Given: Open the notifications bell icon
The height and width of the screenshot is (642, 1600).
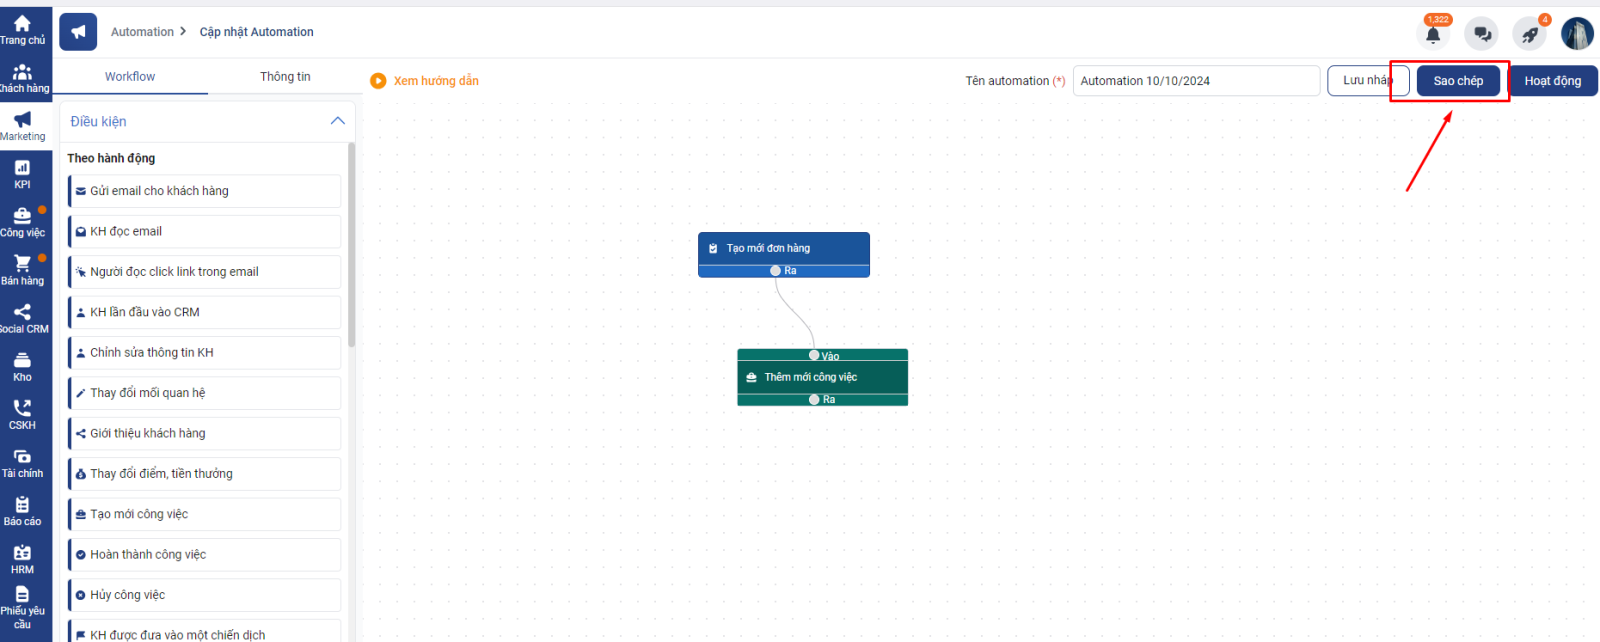Looking at the screenshot, I should click(1433, 35).
